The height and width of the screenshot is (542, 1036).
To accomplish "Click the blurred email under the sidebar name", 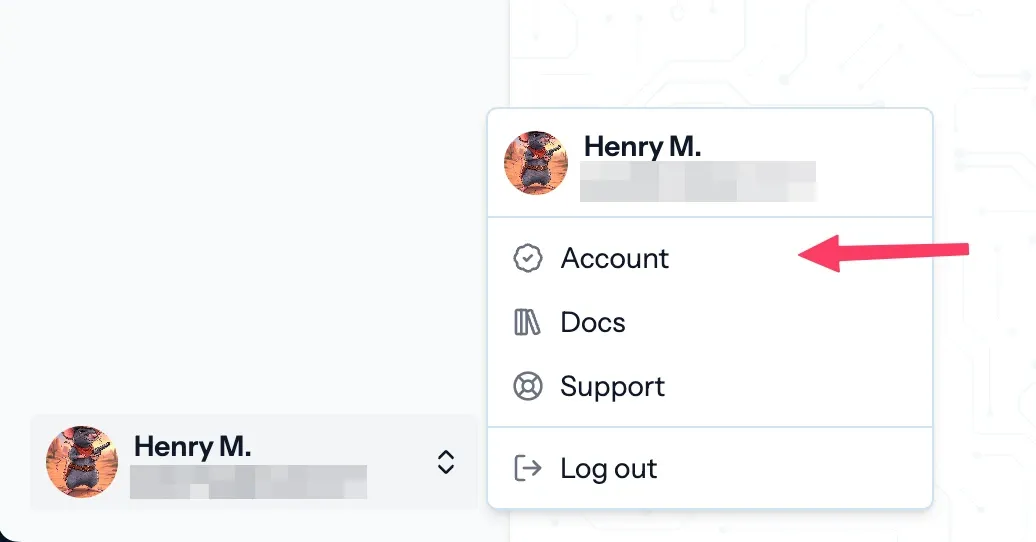I will tap(248, 482).
